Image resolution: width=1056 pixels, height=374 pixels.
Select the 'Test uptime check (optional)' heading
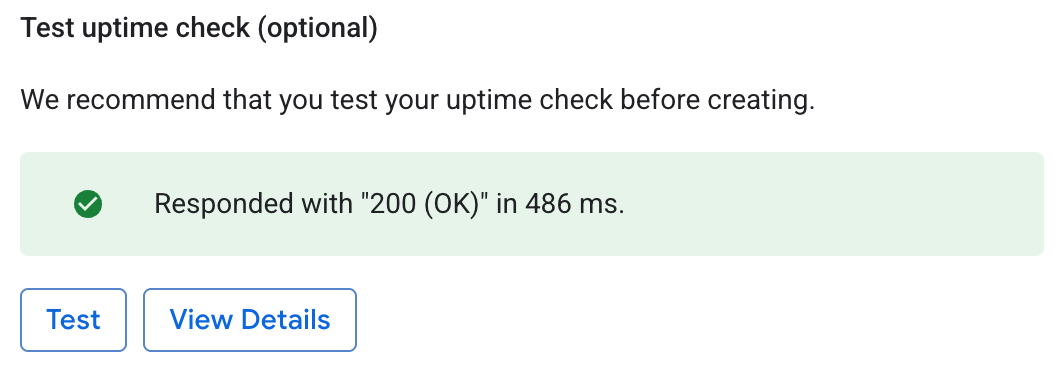click(199, 28)
